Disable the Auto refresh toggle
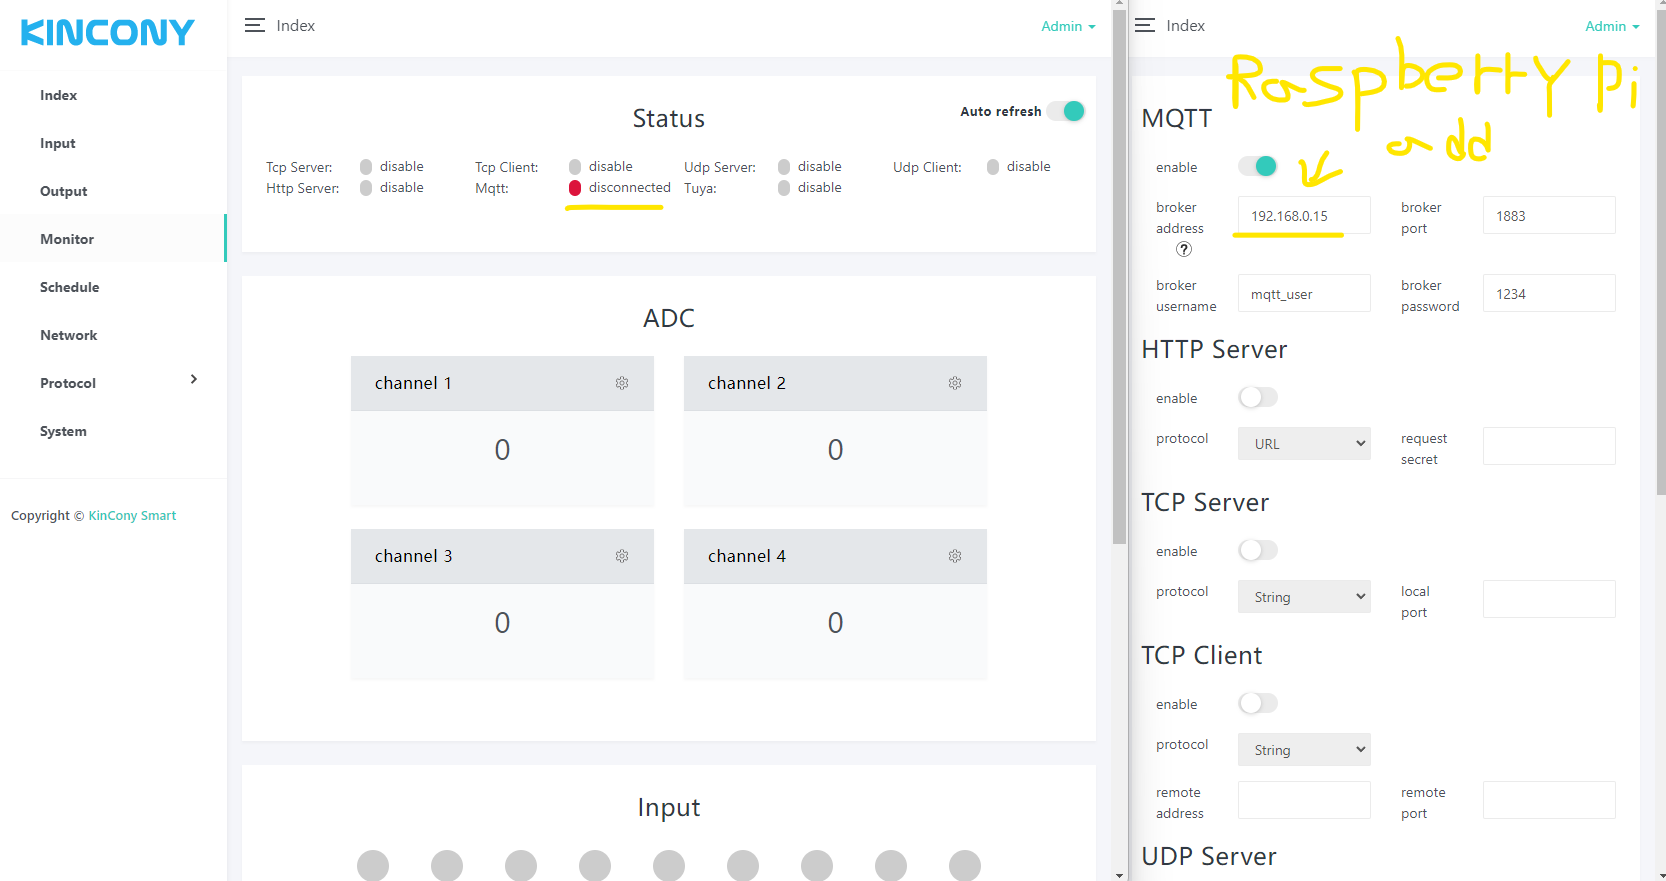 1066,111
